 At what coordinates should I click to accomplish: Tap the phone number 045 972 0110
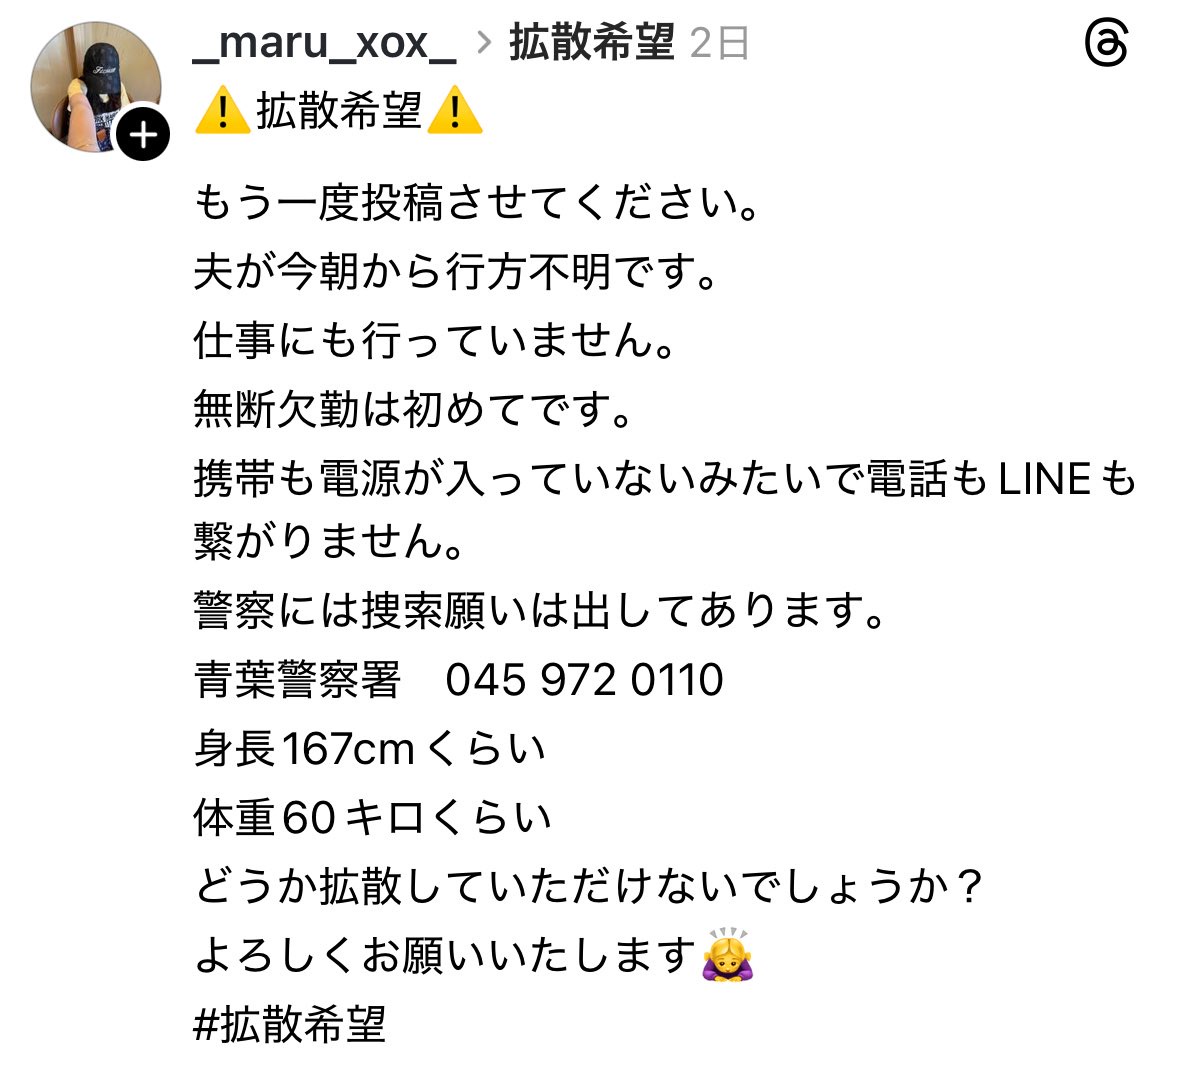pos(584,680)
